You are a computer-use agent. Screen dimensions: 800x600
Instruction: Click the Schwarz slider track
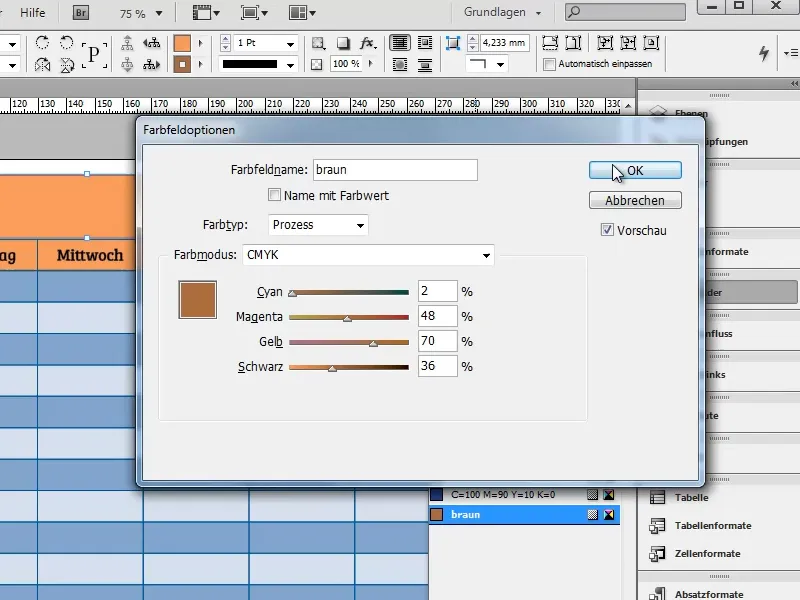point(349,367)
